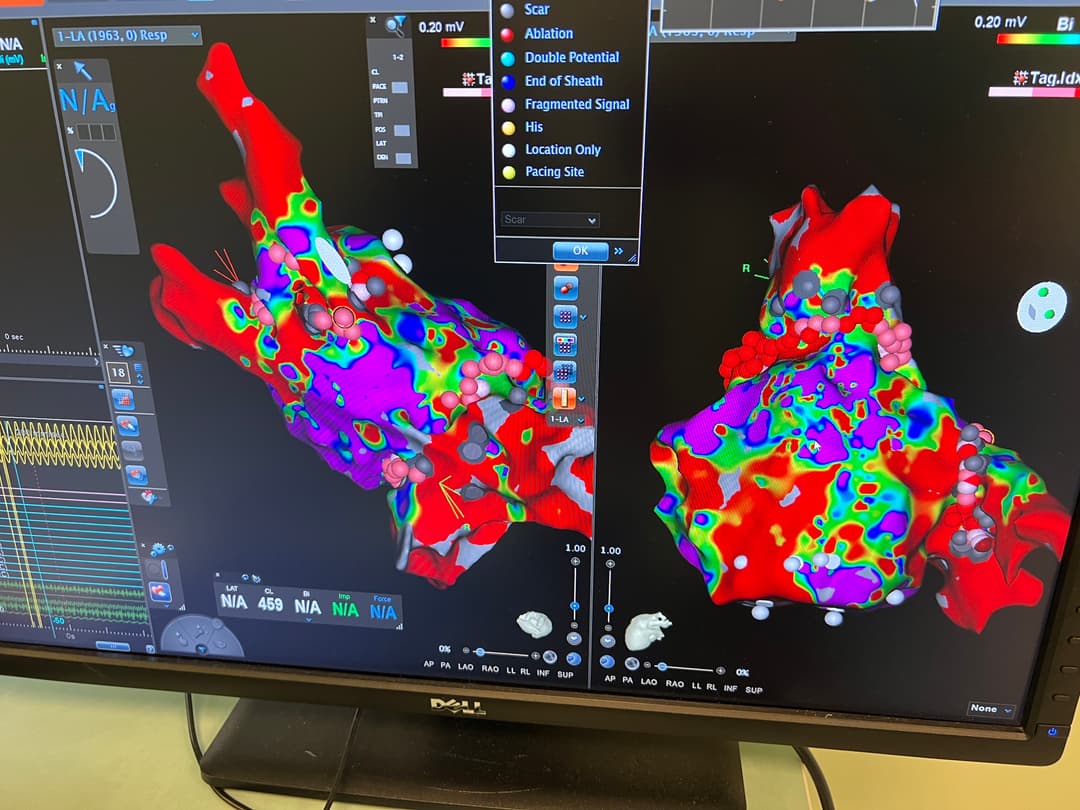Toggle the CGN filter box
The height and width of the screenshot is (810, 1080).
click(404, 158)
